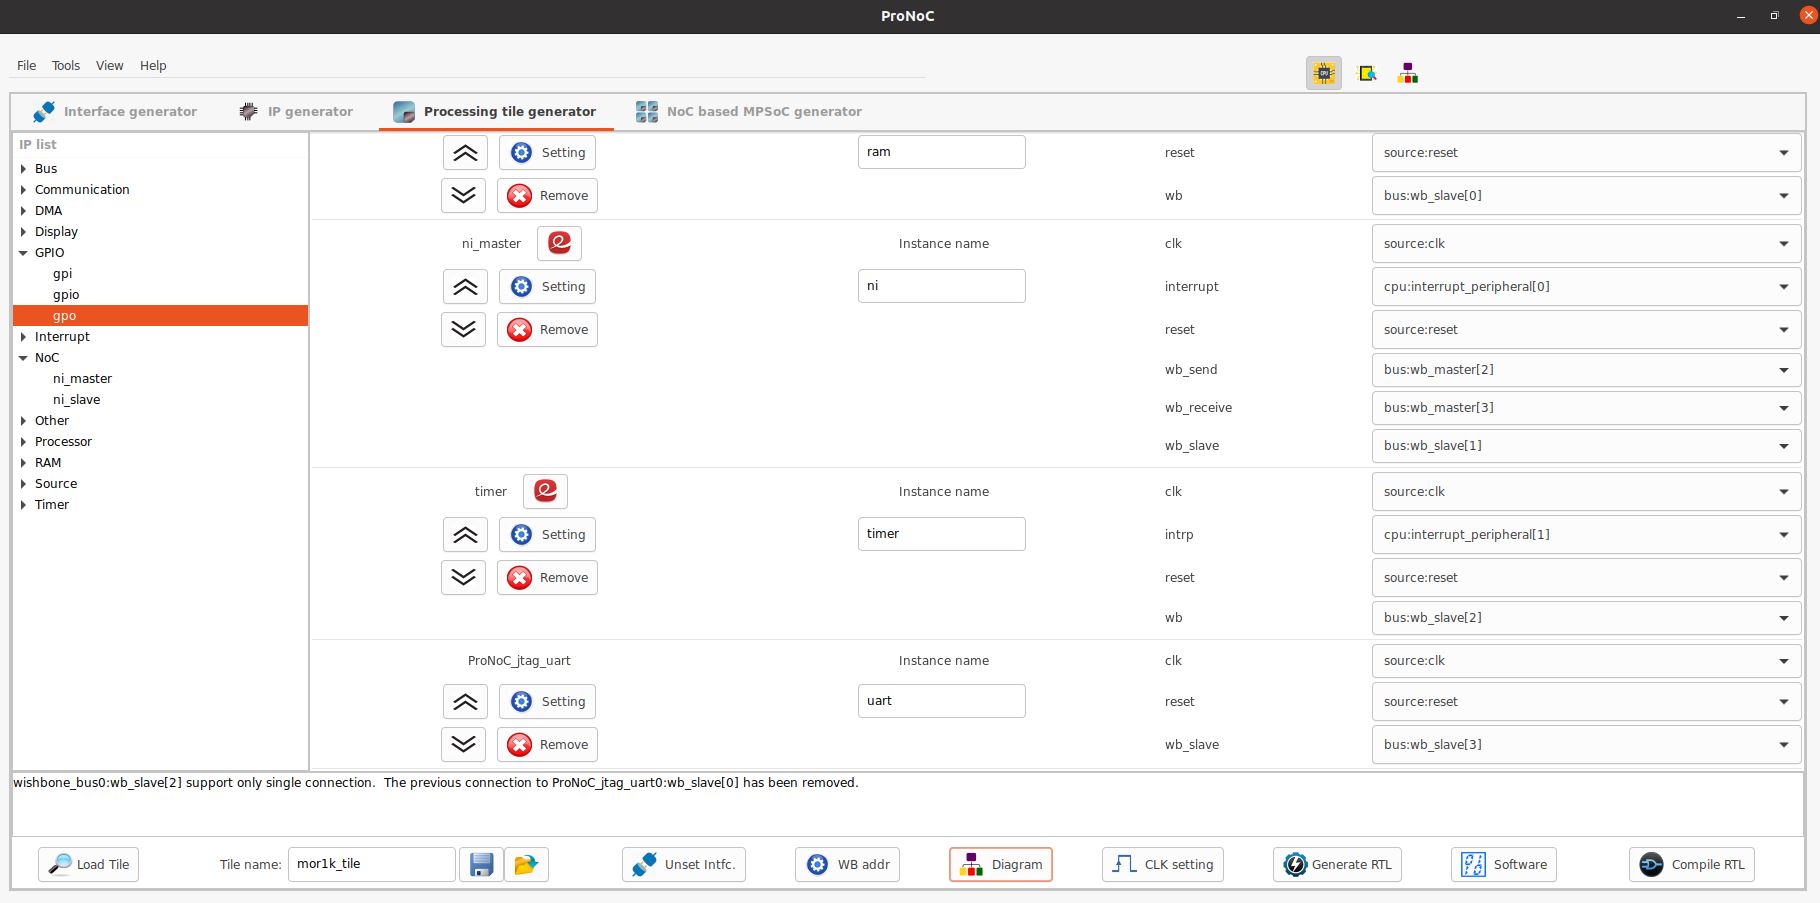Open ni interrupt dropdown cpu:interrupt_peripheral[0]

pos(1587,287)
